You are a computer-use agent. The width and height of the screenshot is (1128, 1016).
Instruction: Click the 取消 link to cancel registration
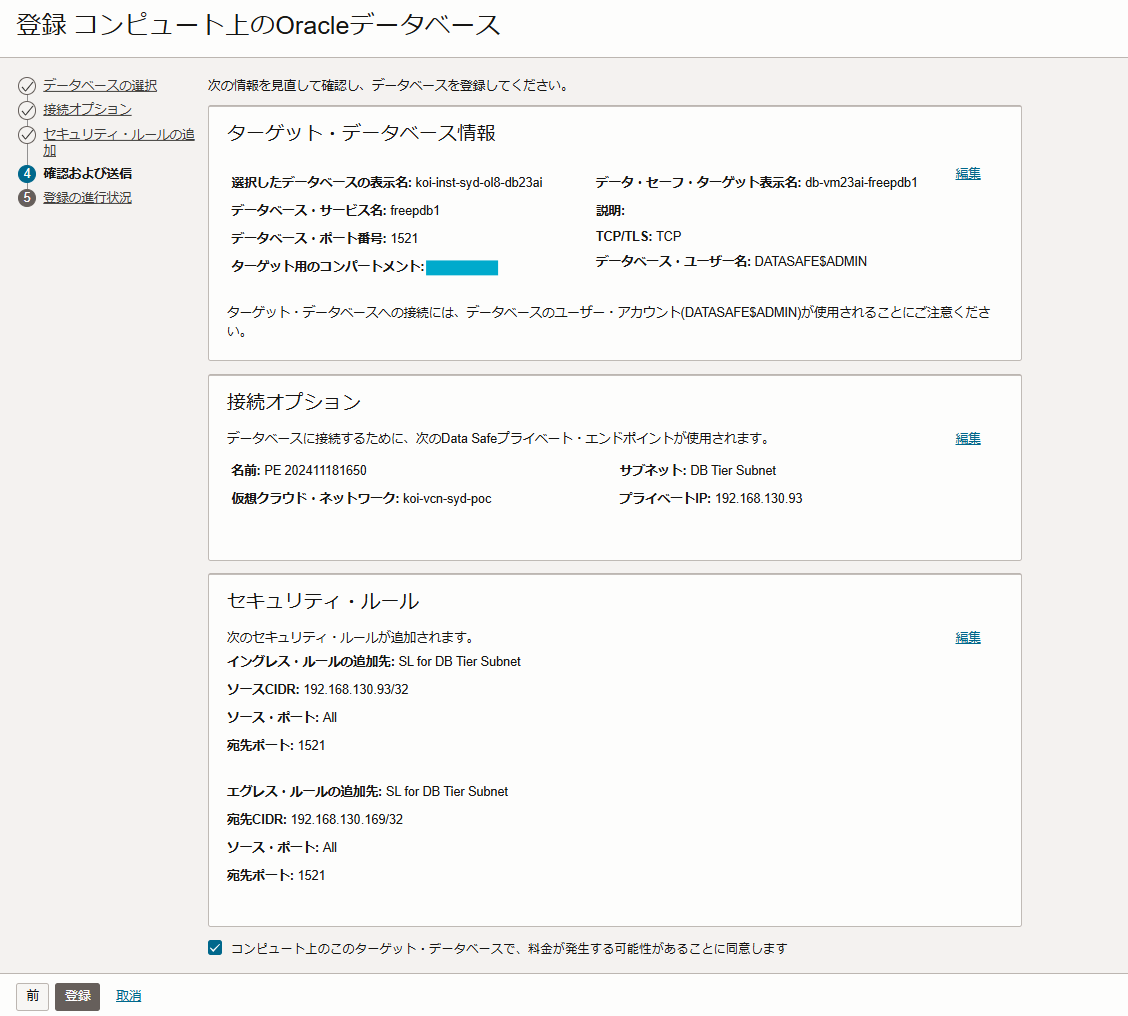pos(128,996)
